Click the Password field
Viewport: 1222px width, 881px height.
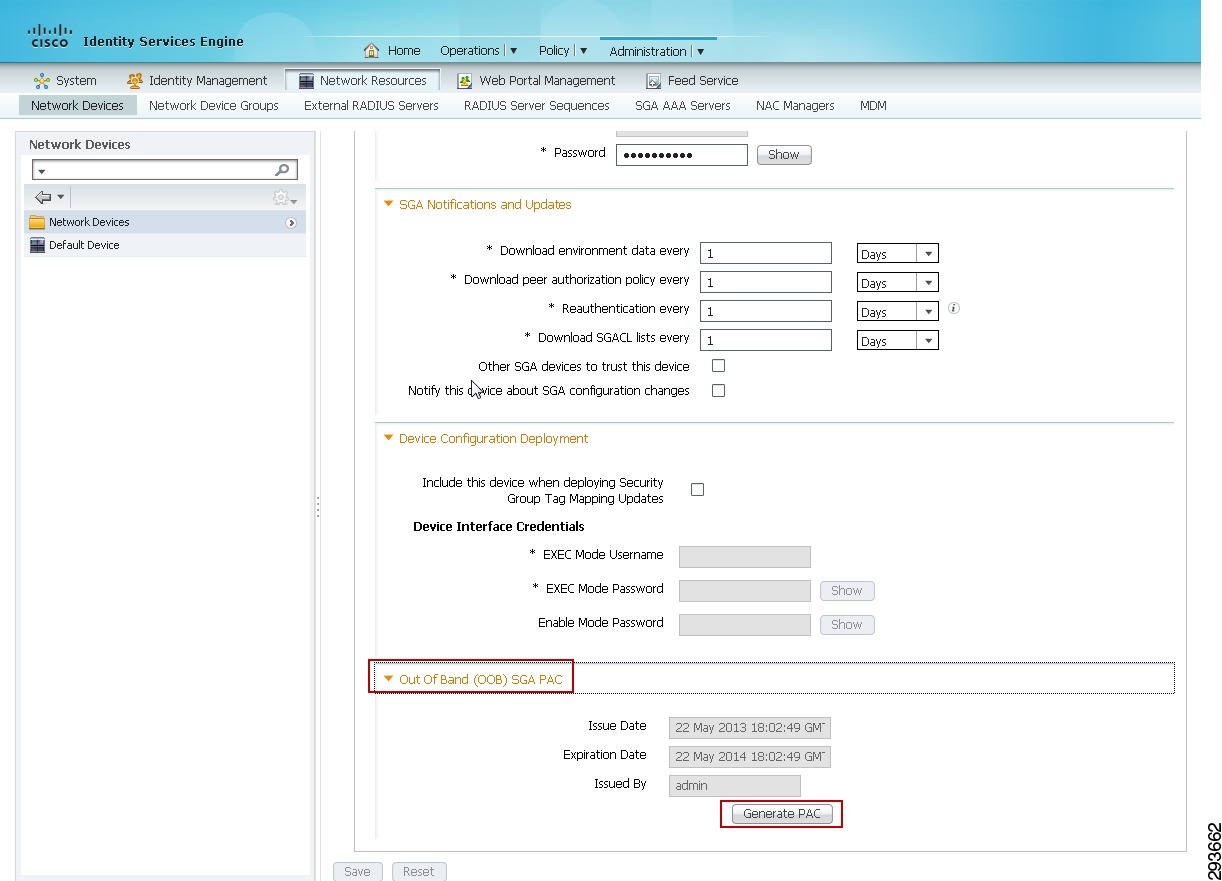pyautogui.click(x=681, y=155)
